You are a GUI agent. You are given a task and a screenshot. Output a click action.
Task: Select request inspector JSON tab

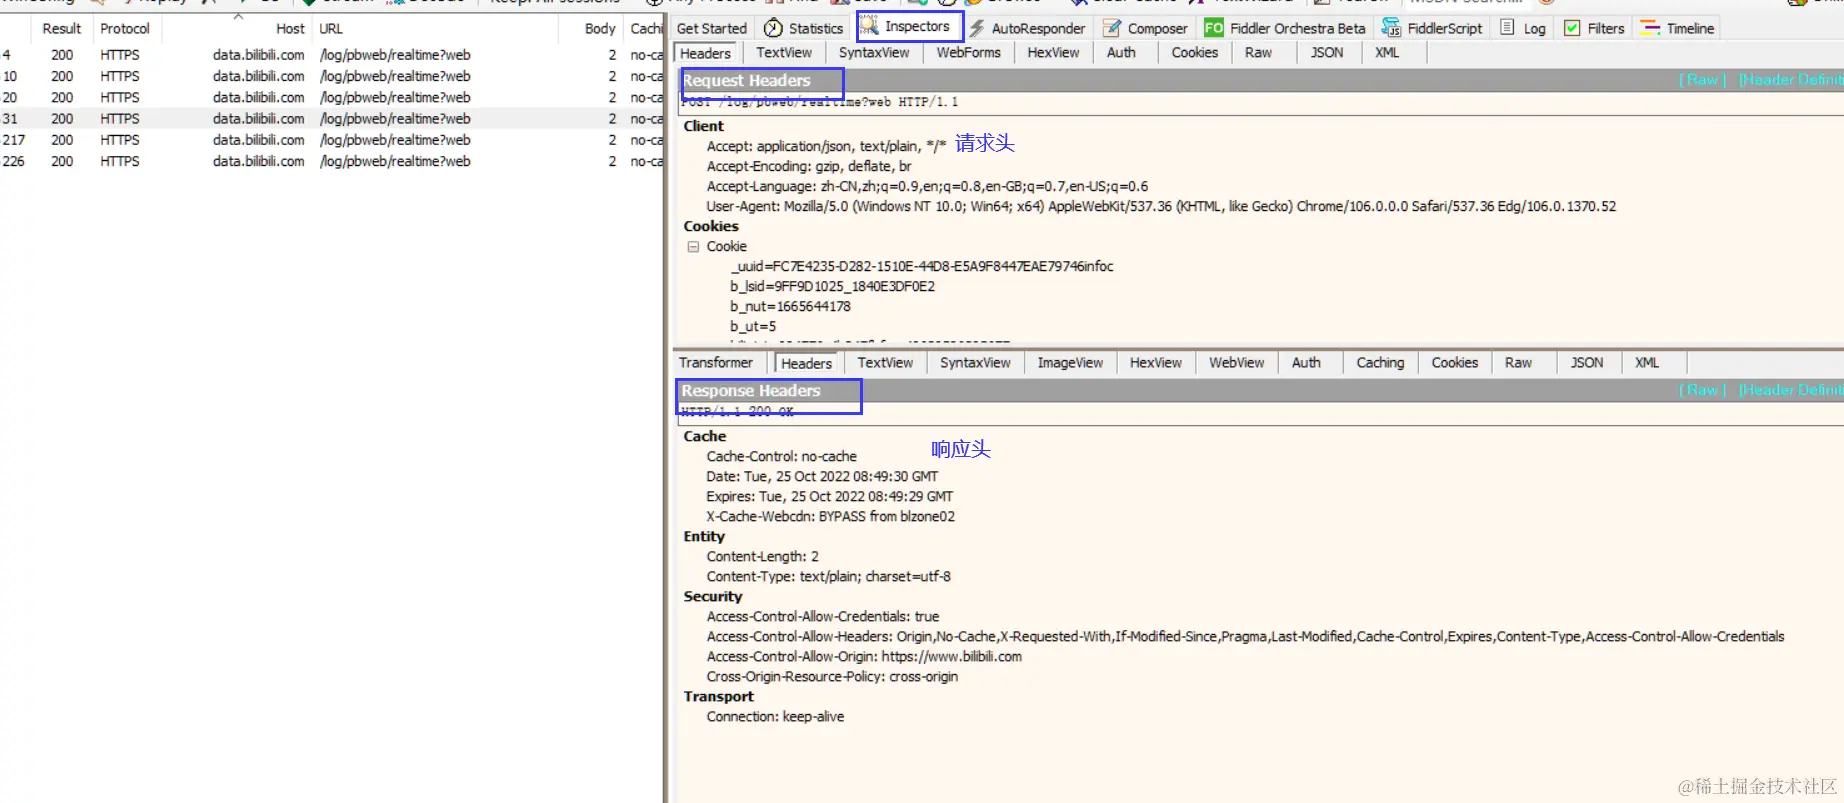(1327, 53)
